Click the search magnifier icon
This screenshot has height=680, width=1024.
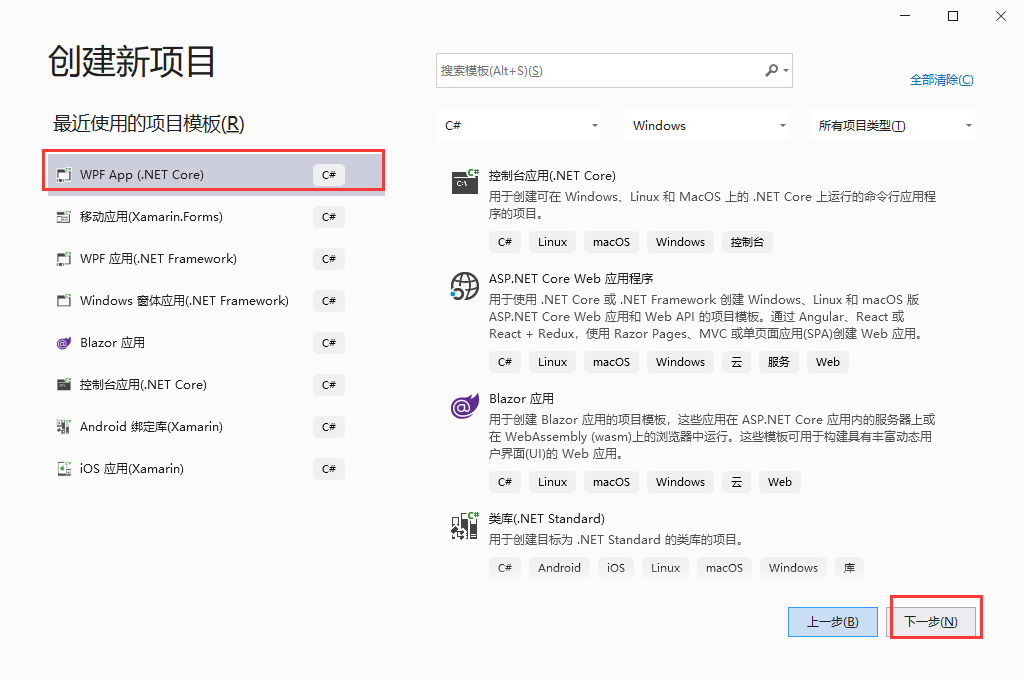click(773, 70)
